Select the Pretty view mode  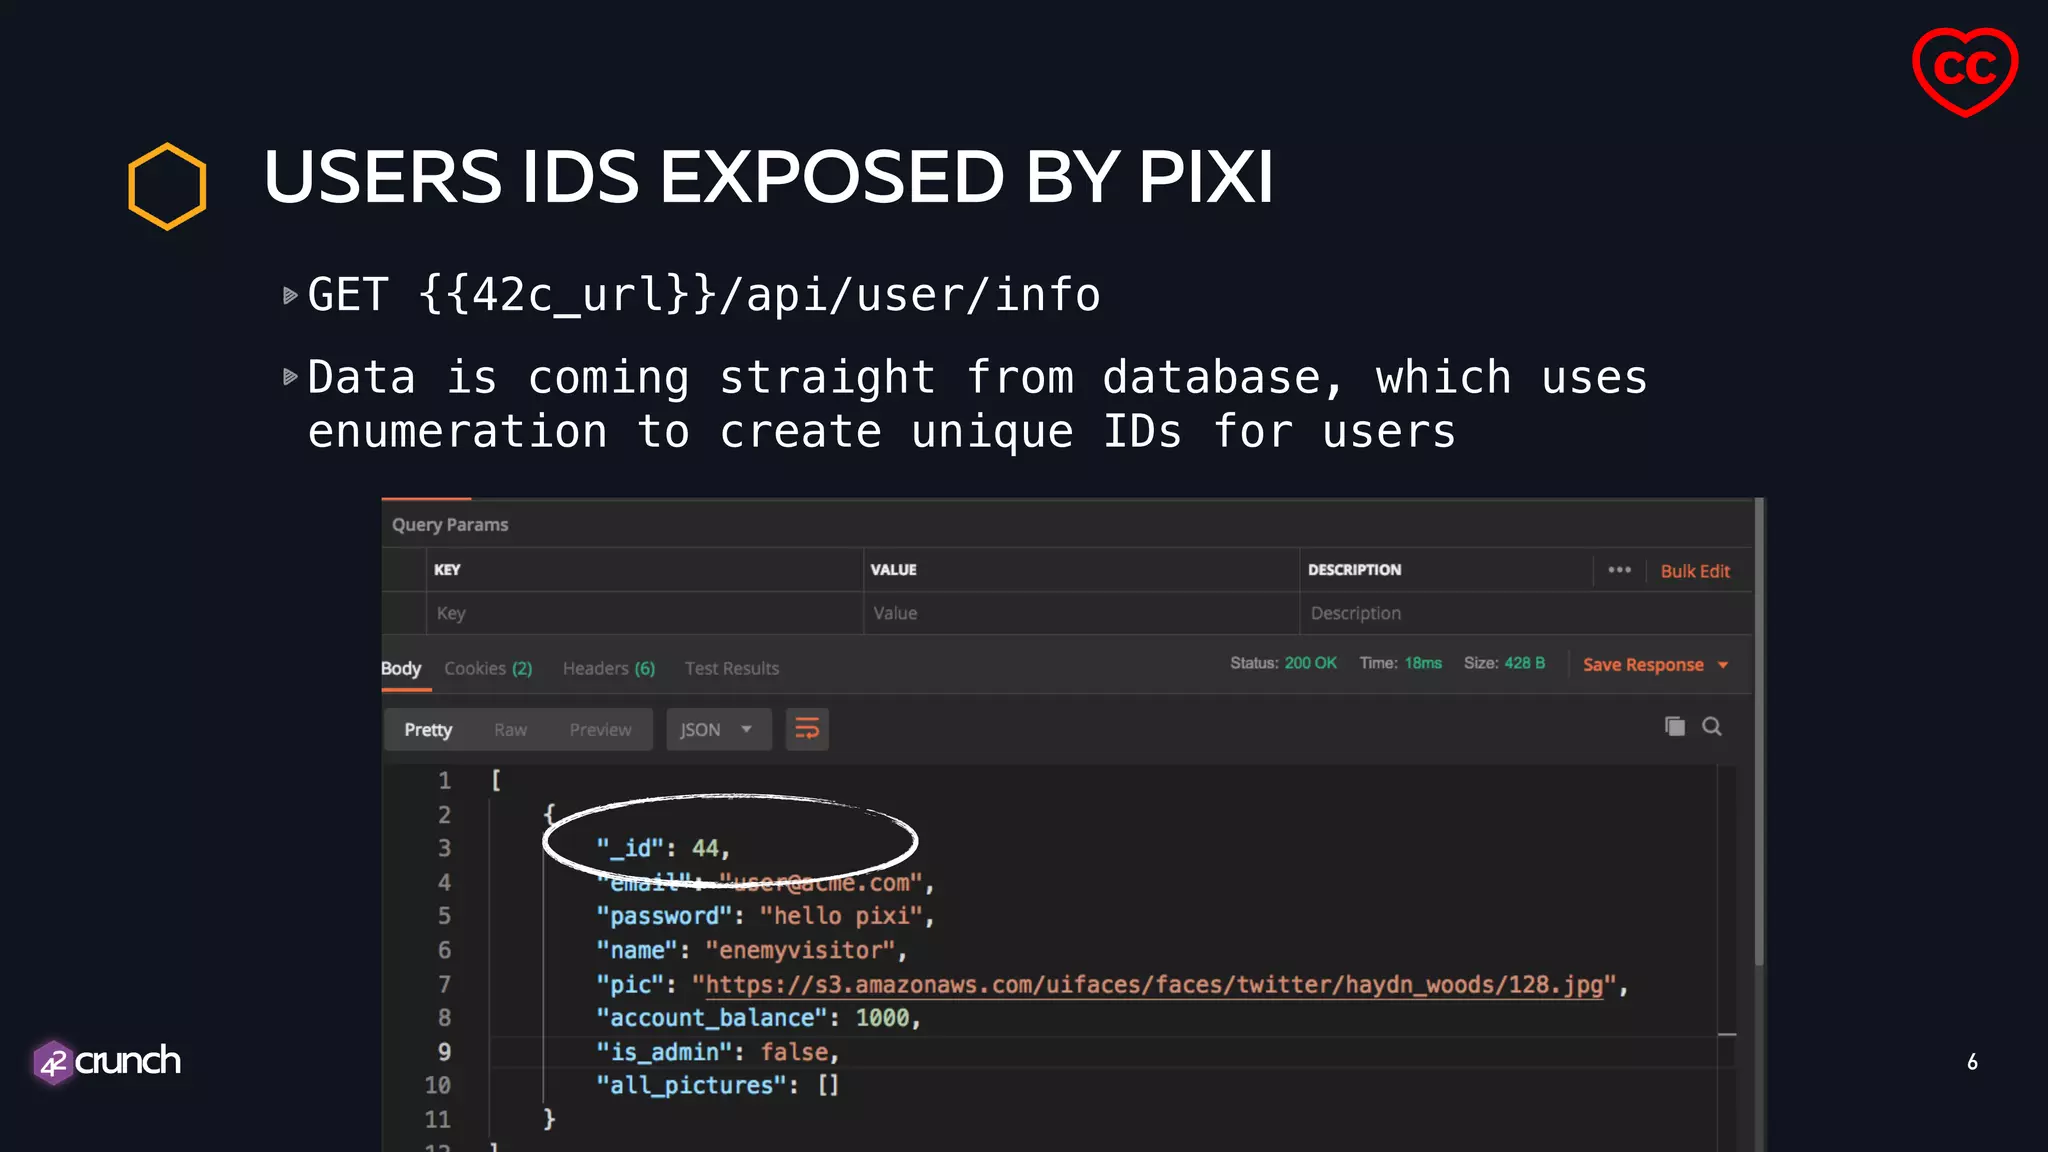tap(428, 730)
